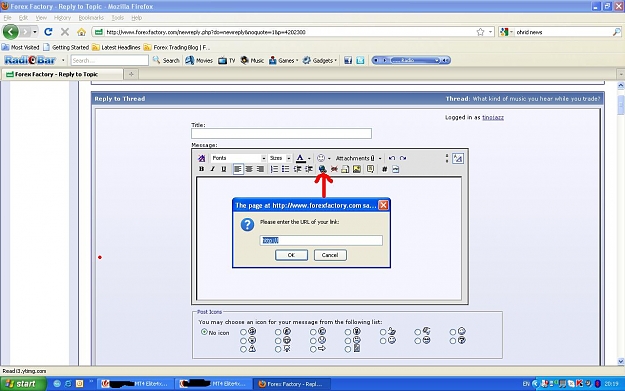Apply the text color swatch A
625x391 pixels.
[x=301, y=158]
